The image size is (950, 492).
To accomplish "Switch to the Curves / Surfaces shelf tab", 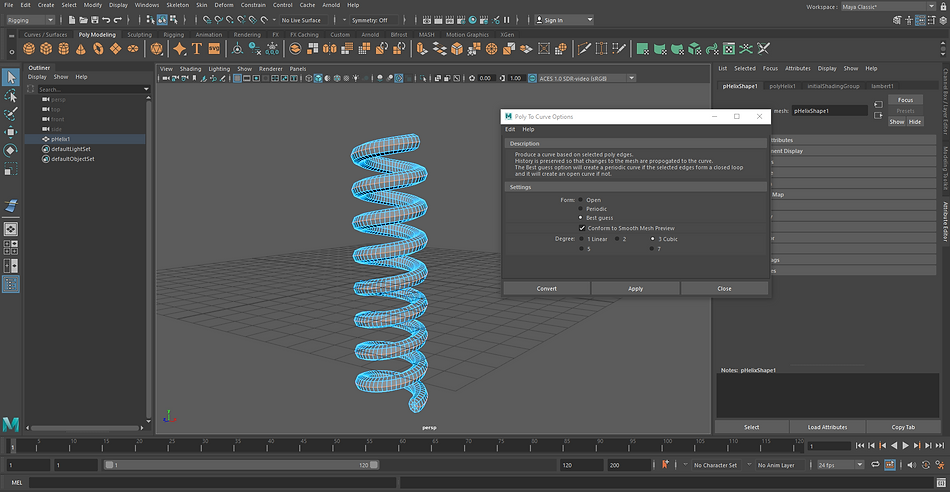I will tap(45, 35).
